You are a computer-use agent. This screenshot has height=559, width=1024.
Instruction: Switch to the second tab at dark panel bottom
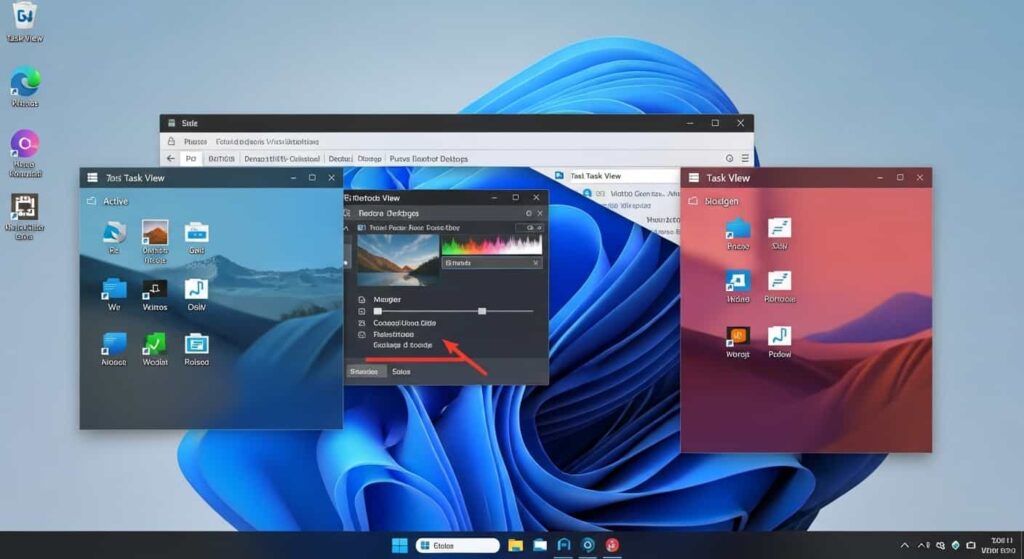click(x=401, y=371)
